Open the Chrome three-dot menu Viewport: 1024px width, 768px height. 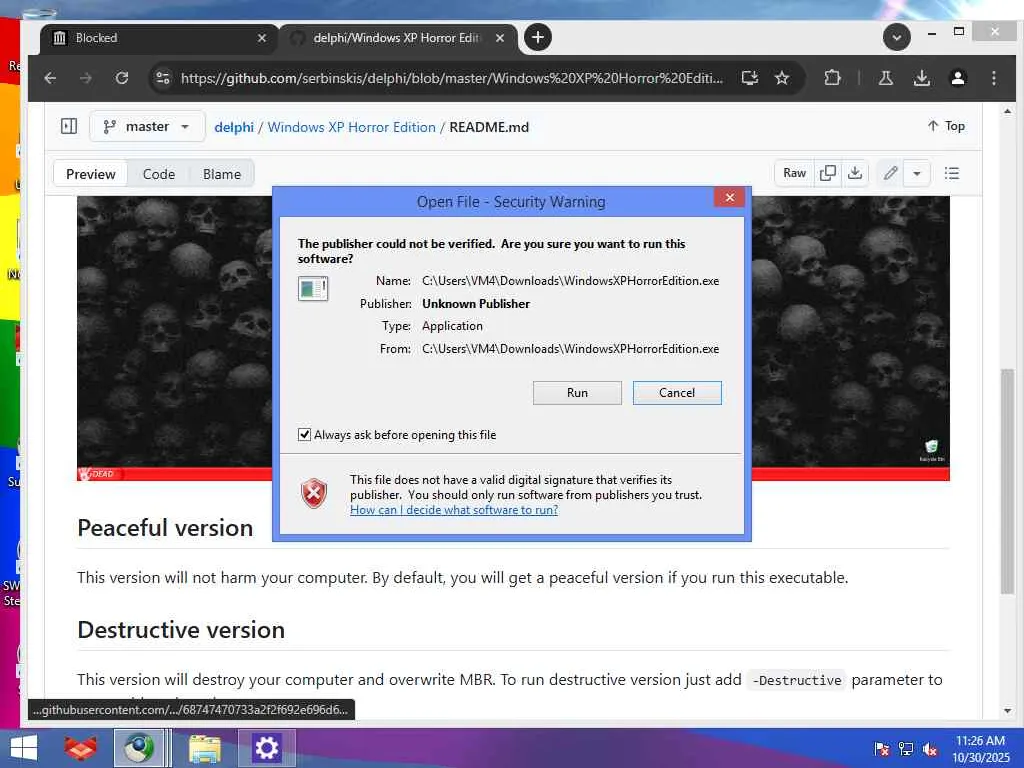pos(993,78)
